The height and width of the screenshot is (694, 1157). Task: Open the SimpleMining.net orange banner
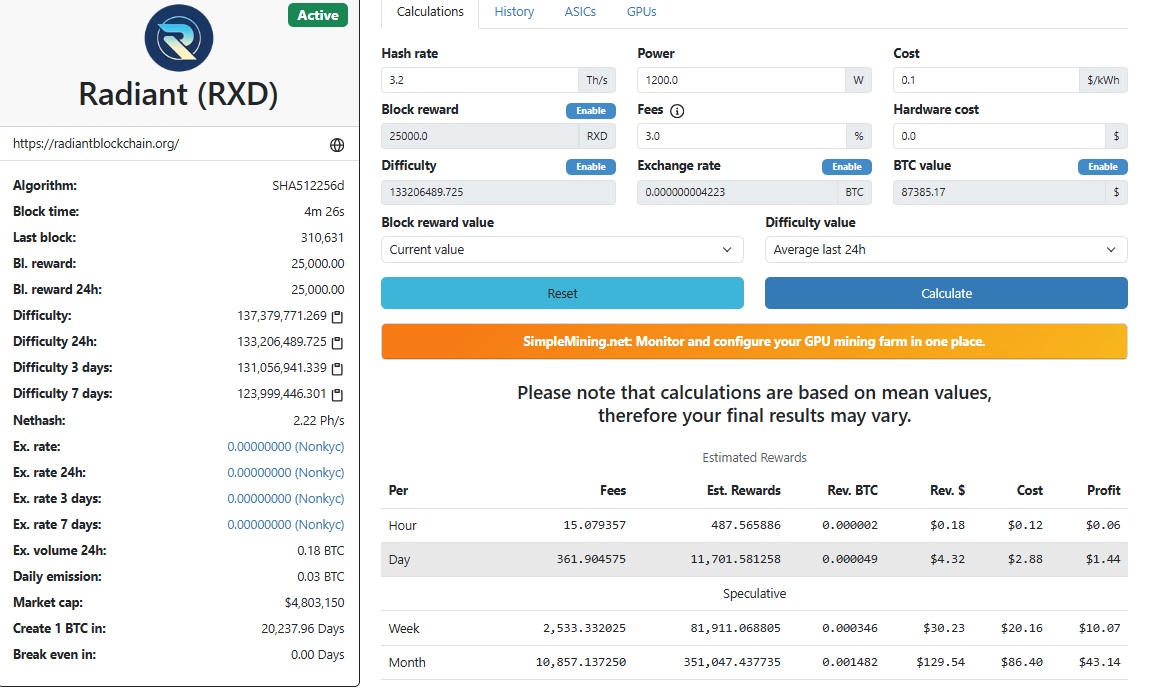[754, 341]
